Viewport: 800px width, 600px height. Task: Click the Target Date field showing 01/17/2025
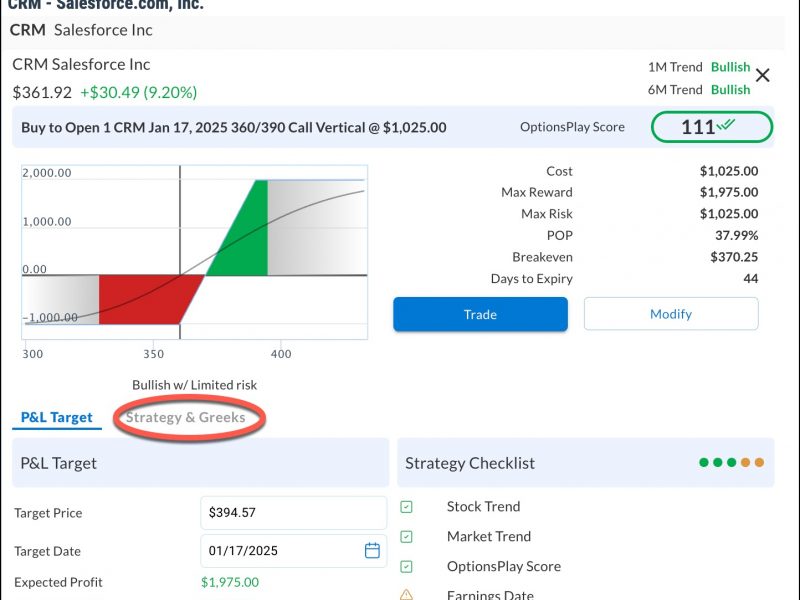[293, 551]
